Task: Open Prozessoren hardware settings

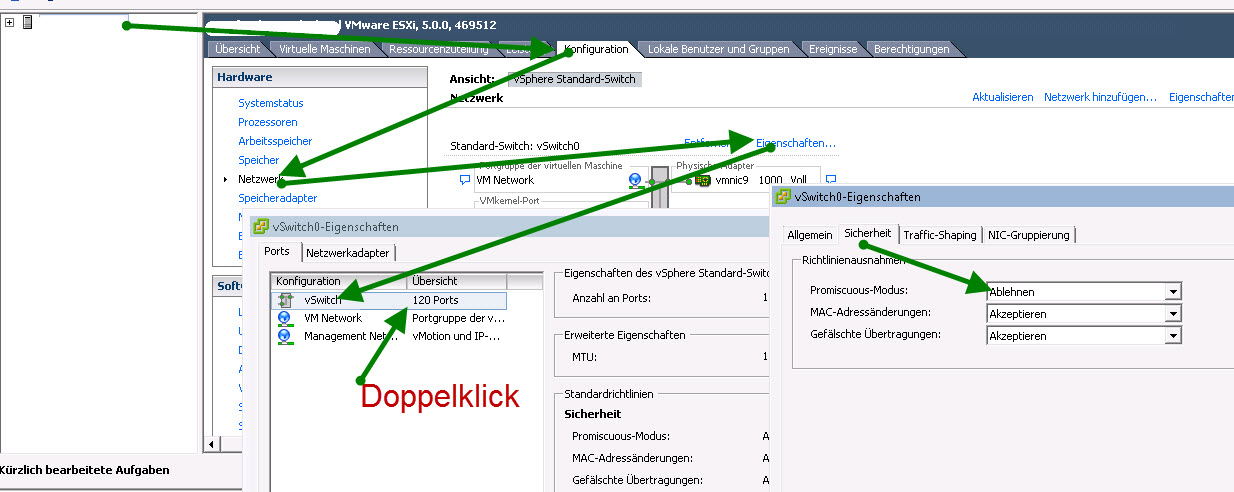Action: [268, 122]
